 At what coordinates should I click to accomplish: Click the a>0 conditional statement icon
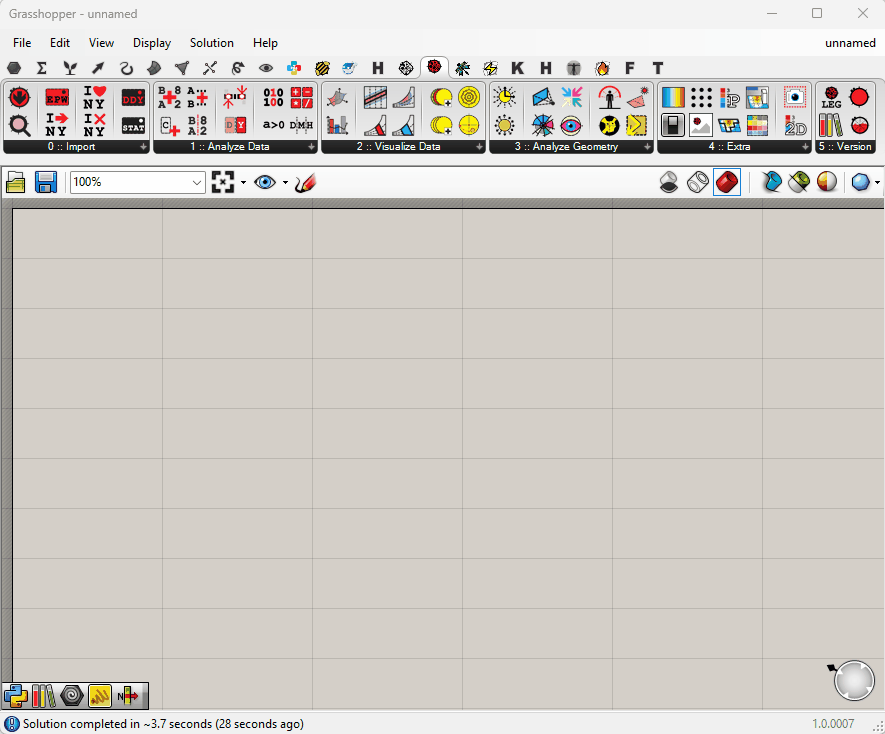click(x=273, y=125)
